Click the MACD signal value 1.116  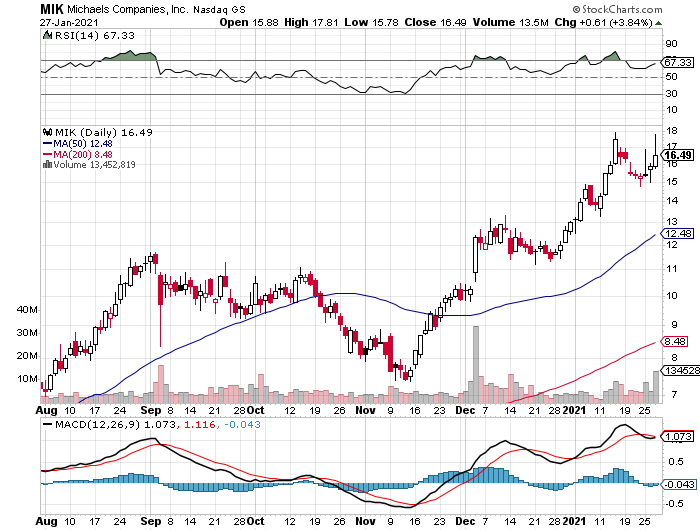click(200, 424)
